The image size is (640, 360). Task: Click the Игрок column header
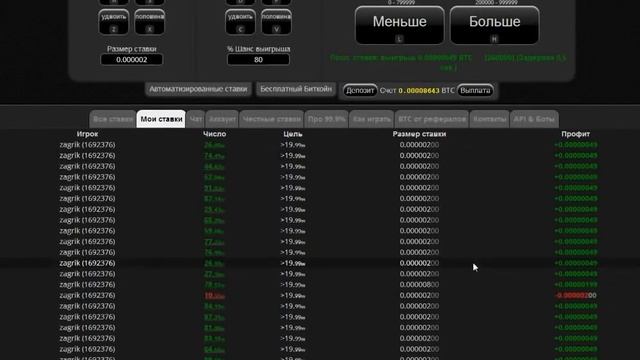(87, 134)
